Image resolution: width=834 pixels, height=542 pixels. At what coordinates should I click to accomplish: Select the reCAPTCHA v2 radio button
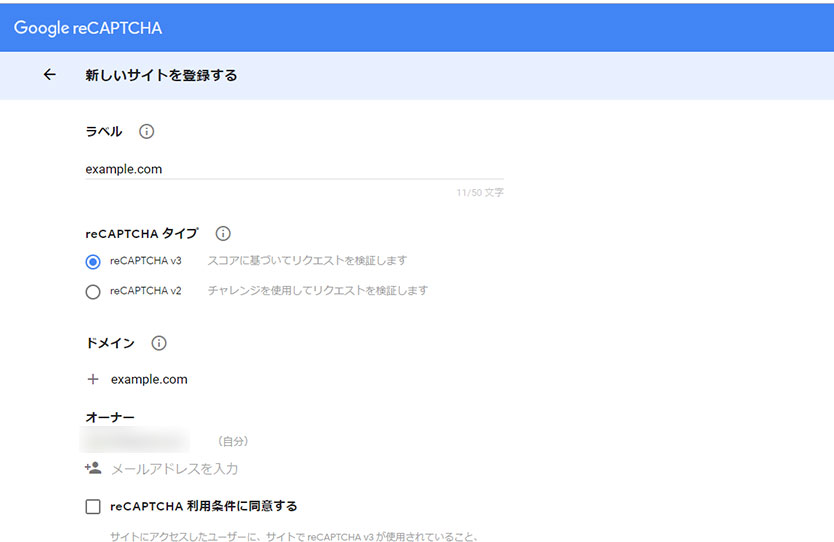[x=93, y=292]
